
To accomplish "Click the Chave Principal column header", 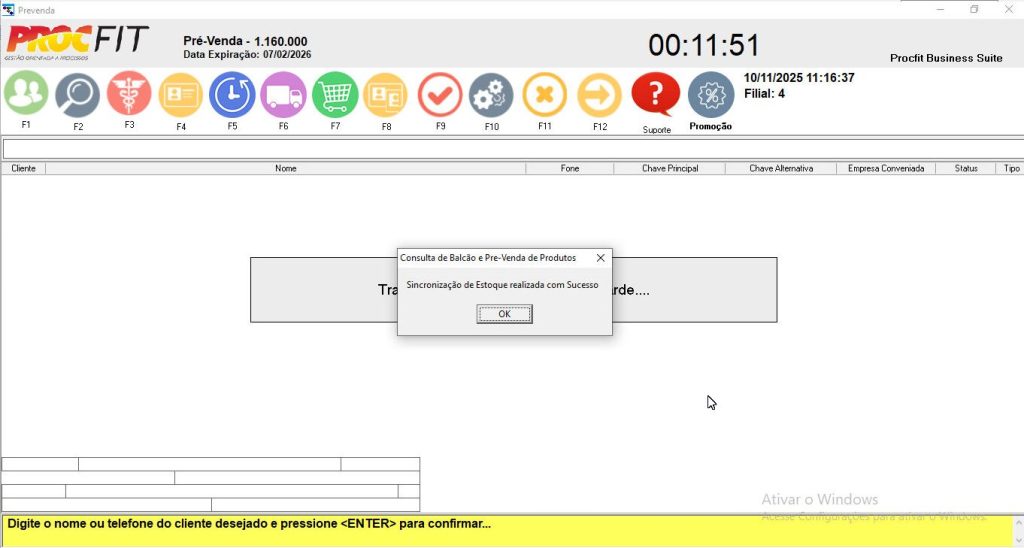I will (x=669, y=169).
